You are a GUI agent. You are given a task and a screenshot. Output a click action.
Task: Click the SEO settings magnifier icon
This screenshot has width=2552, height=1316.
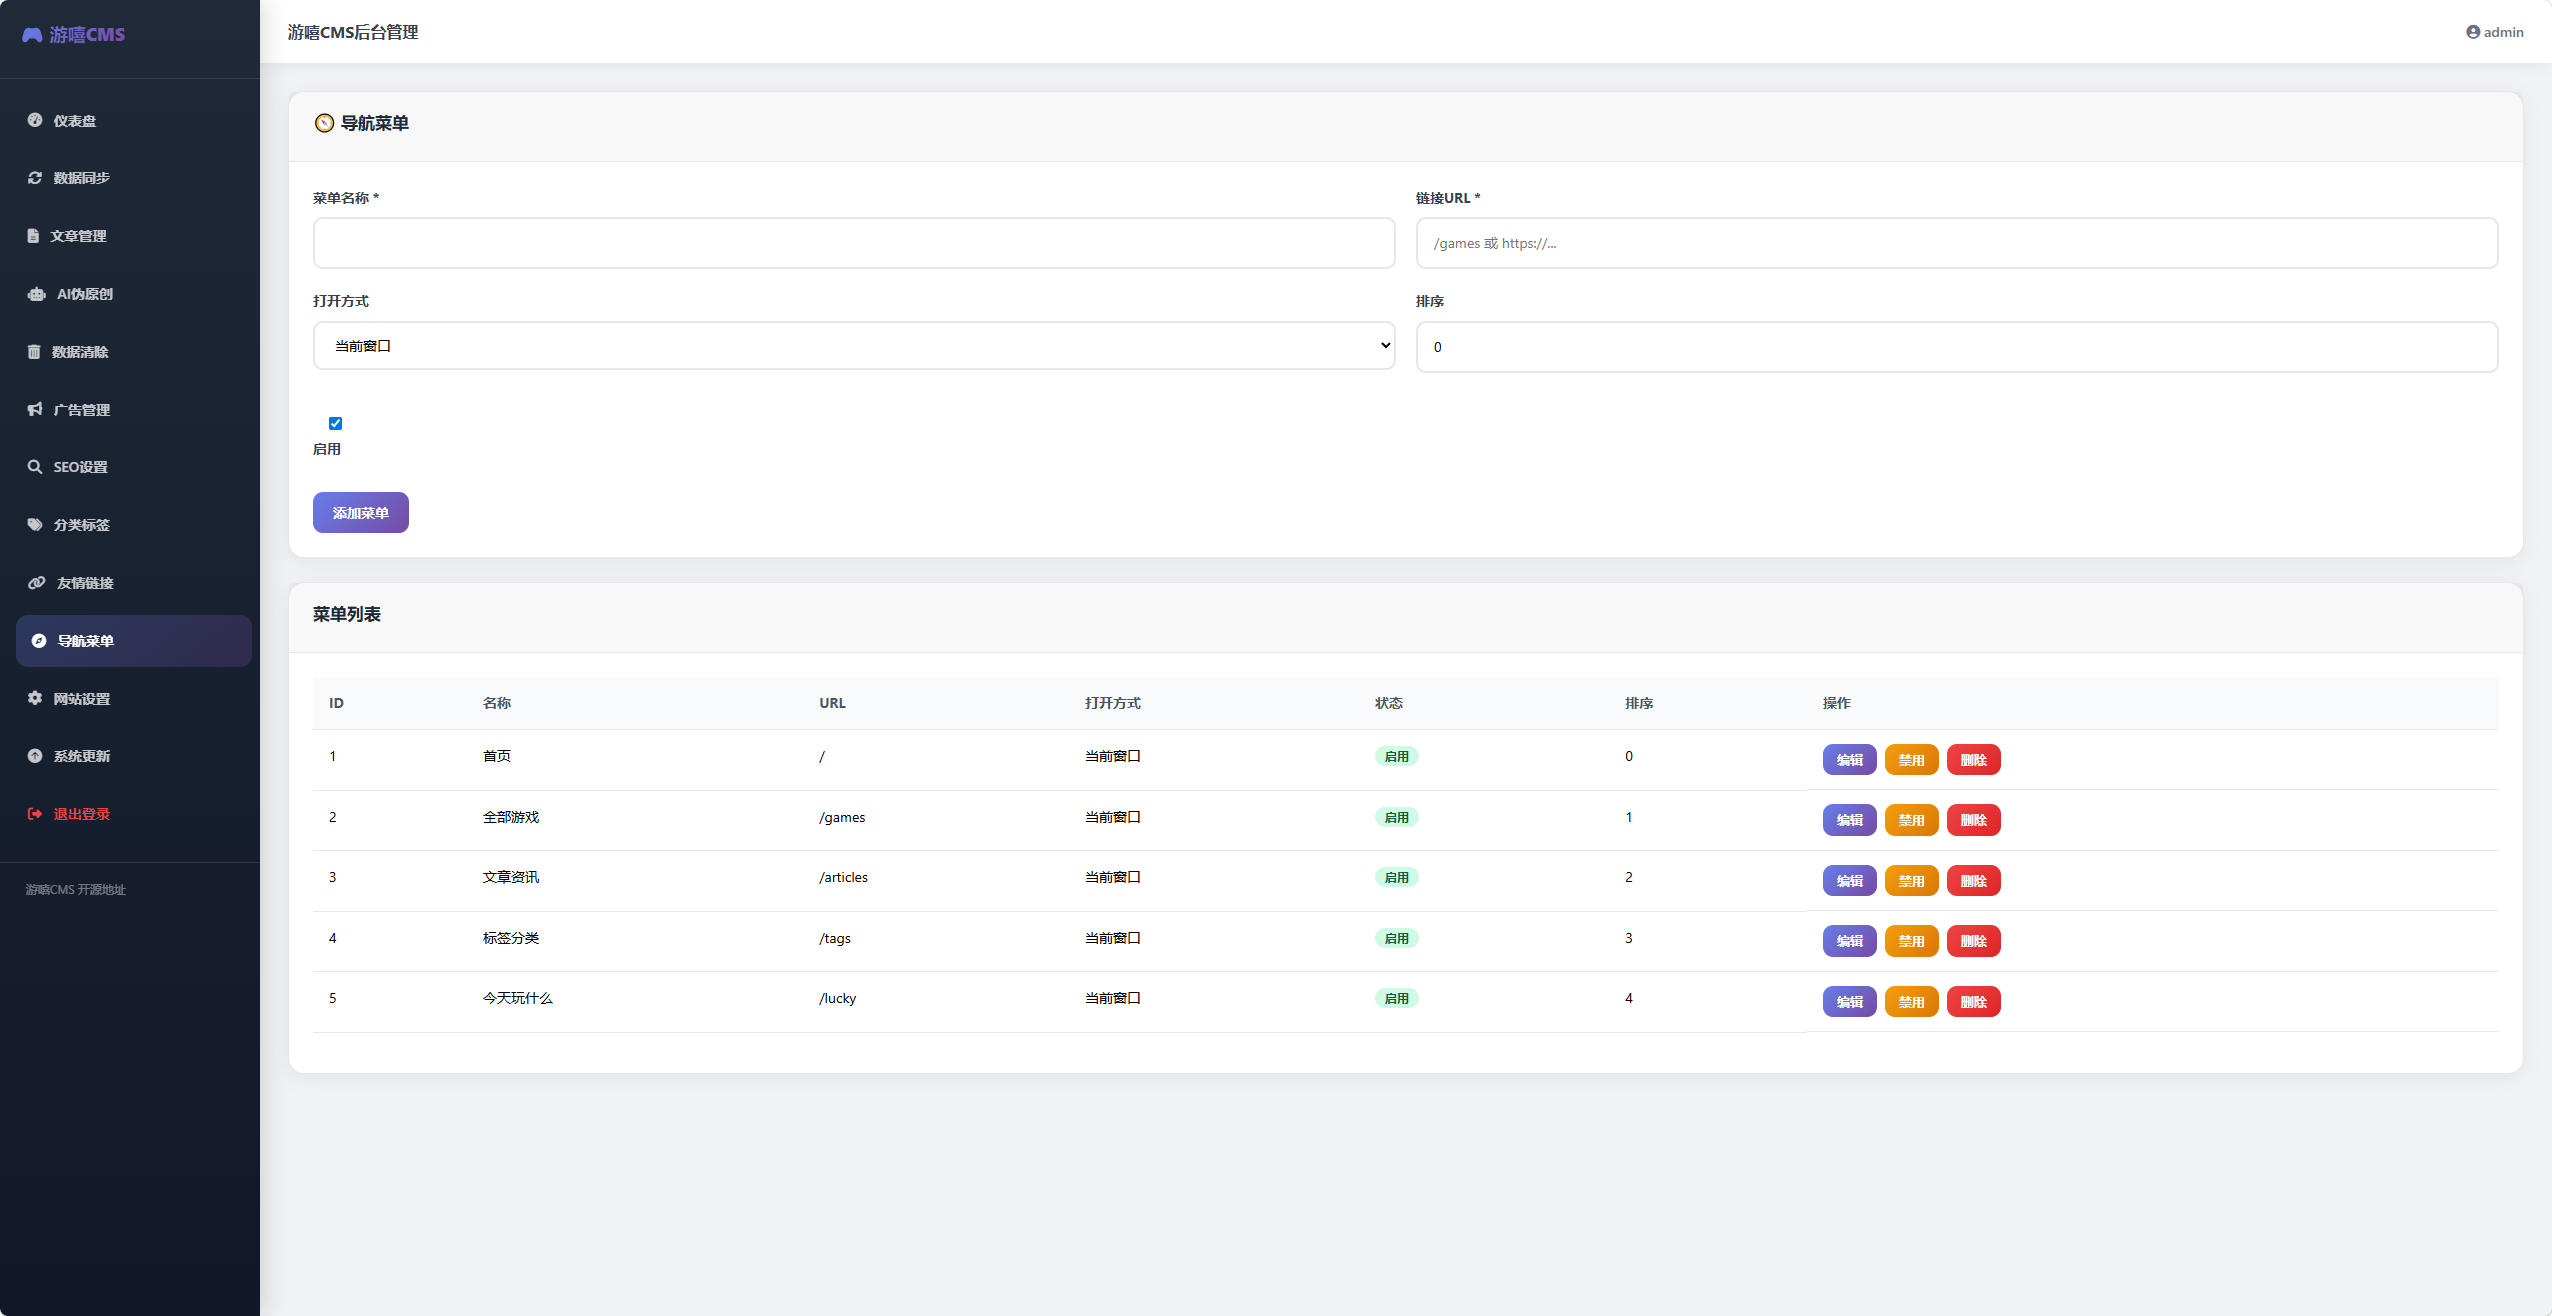[x=35, y=467]
